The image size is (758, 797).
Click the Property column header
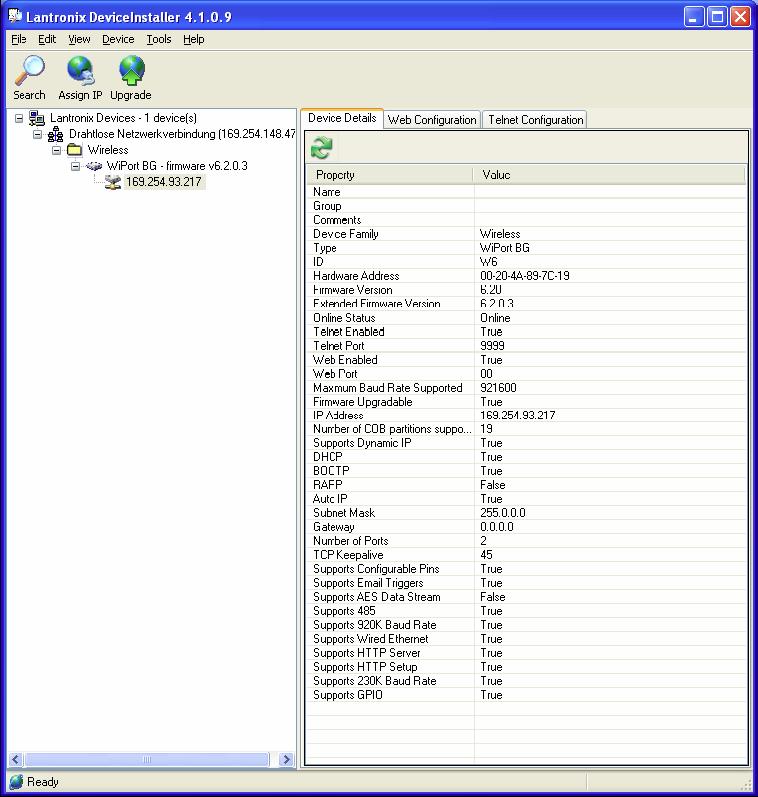click(x=389, y=175)
